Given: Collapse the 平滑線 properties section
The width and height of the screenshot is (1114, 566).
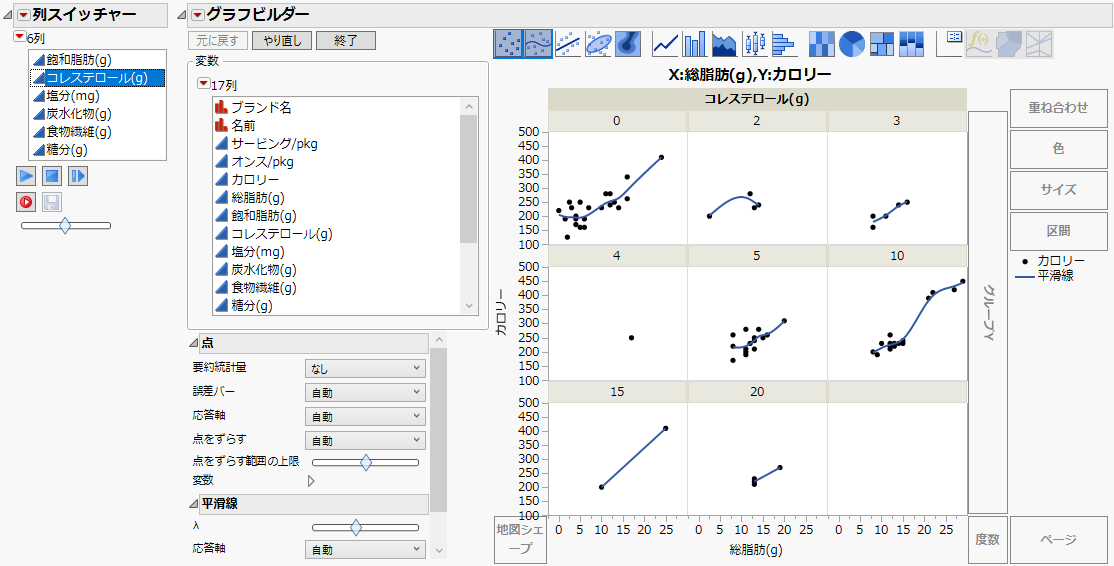Looking at the screenshot, I should click(x=194, y=504).
